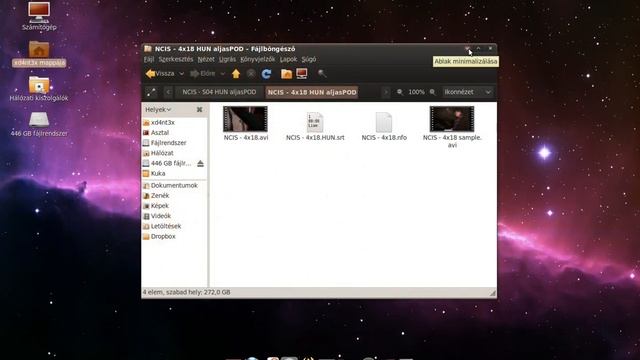The width and height of the screenshot is (640, 360).
Task: Maximize the file browser window
Action: tap(479, 49)
